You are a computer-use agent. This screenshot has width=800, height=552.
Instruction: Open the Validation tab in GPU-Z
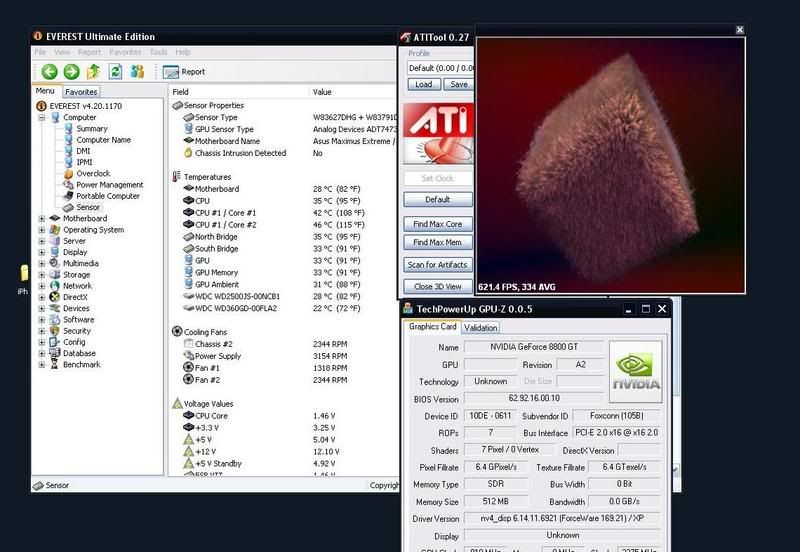[481, 327]
